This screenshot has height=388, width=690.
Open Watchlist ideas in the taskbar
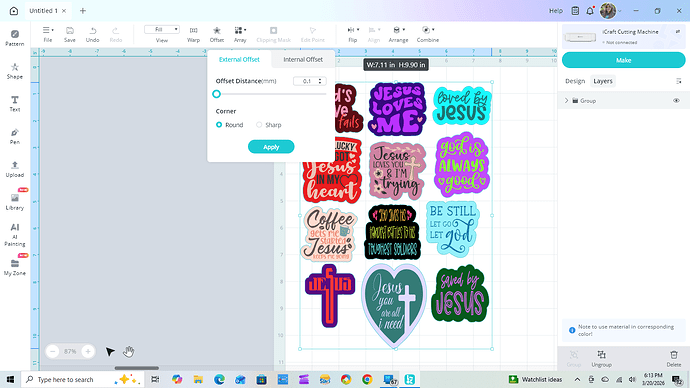(536, 379)
